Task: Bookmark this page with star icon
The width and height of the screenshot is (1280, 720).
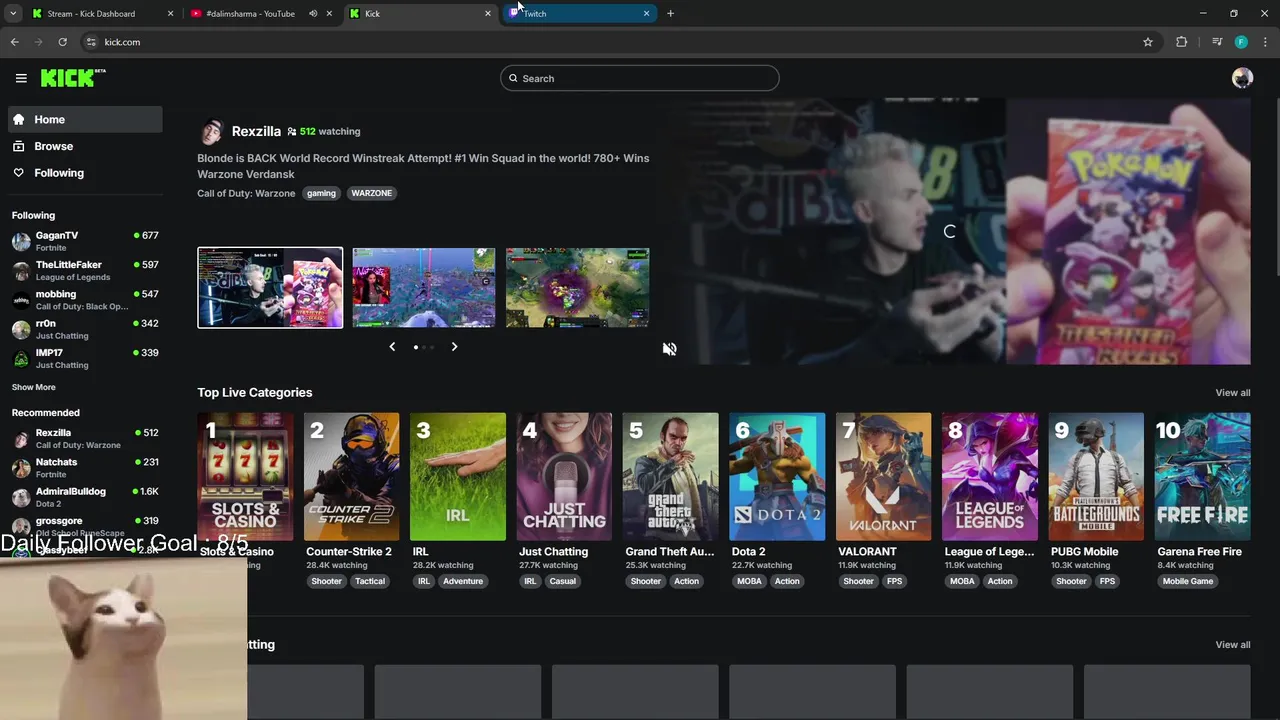Action: pos(1148,42)
